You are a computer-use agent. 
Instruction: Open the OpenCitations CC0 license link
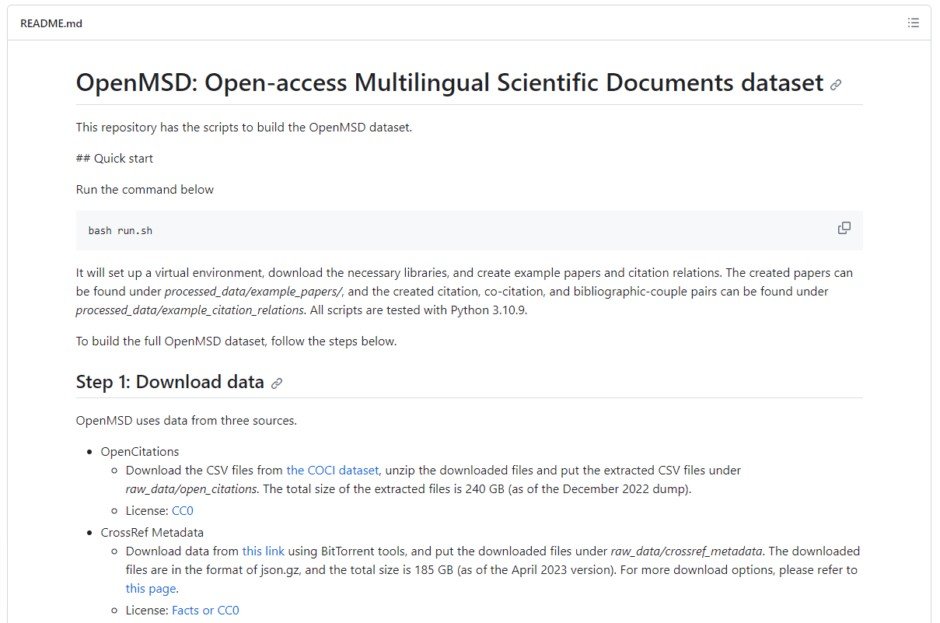(181, 510)
